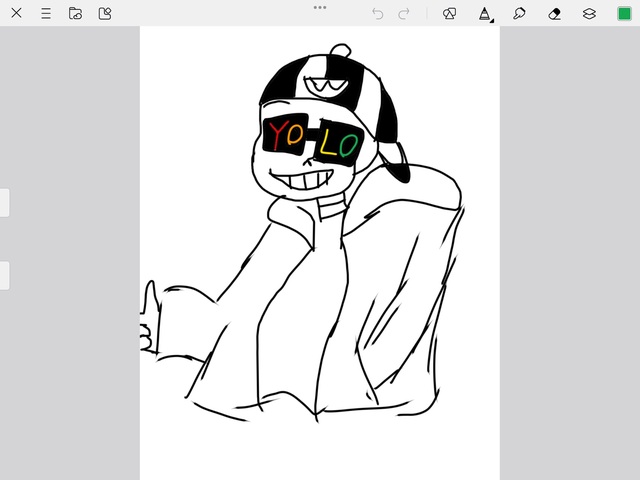Open the green color swatch

[x=624, y=13]
